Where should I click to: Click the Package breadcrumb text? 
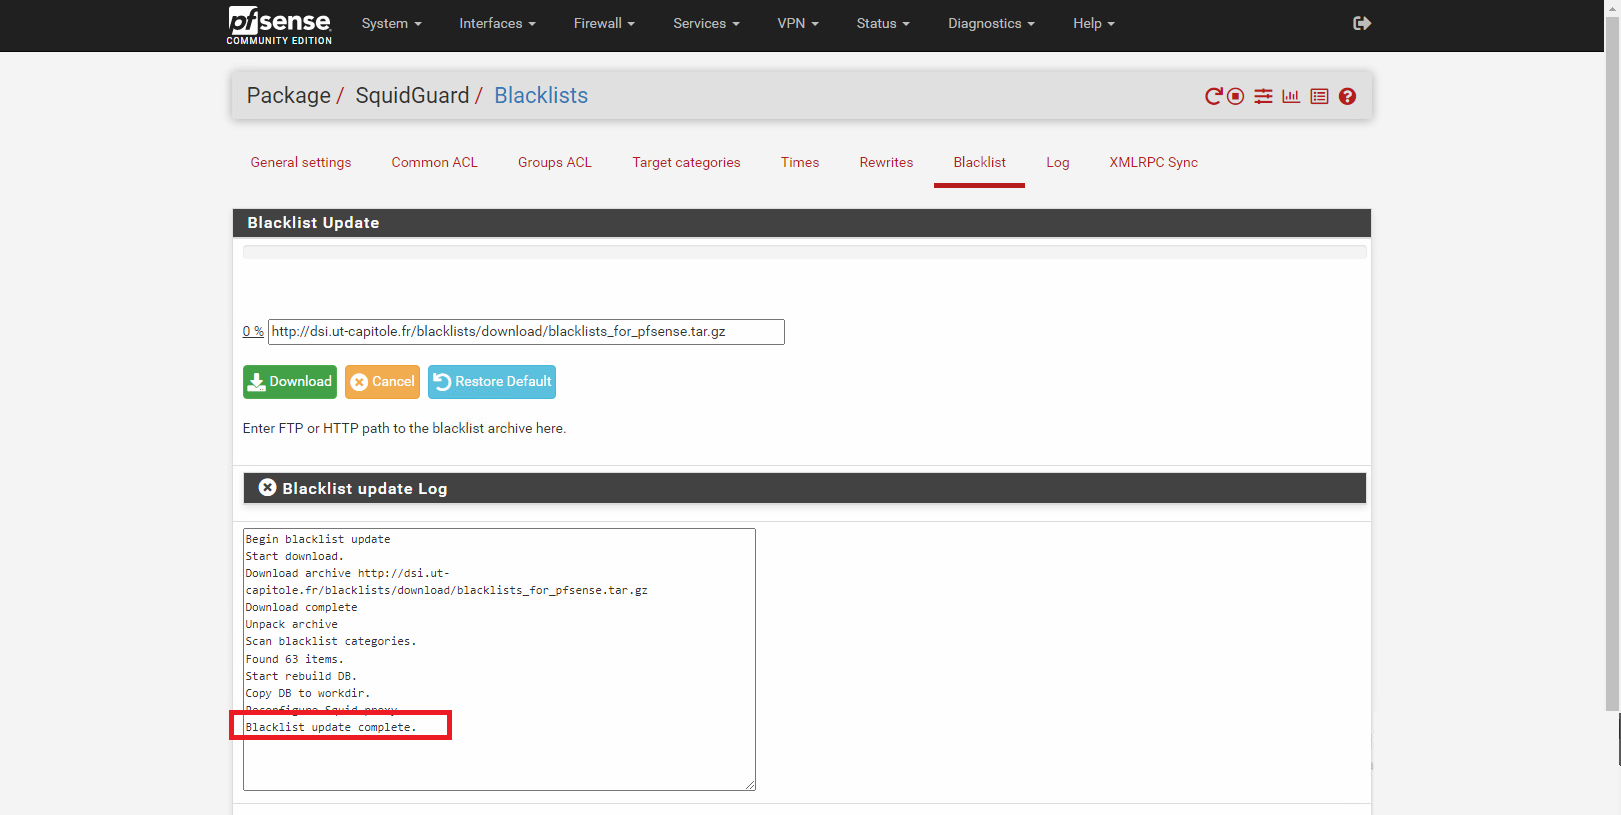pos(289,95)
